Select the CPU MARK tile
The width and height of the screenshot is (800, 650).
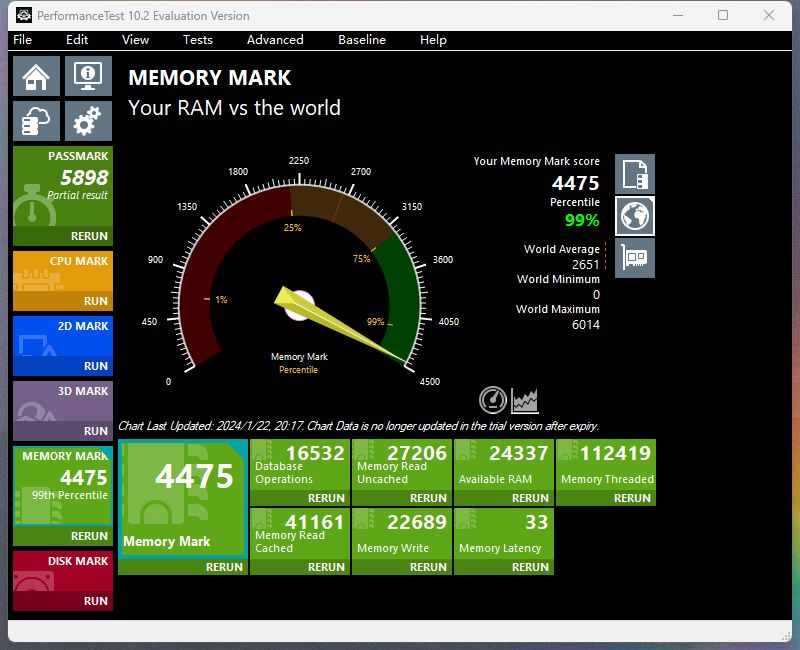63,271
